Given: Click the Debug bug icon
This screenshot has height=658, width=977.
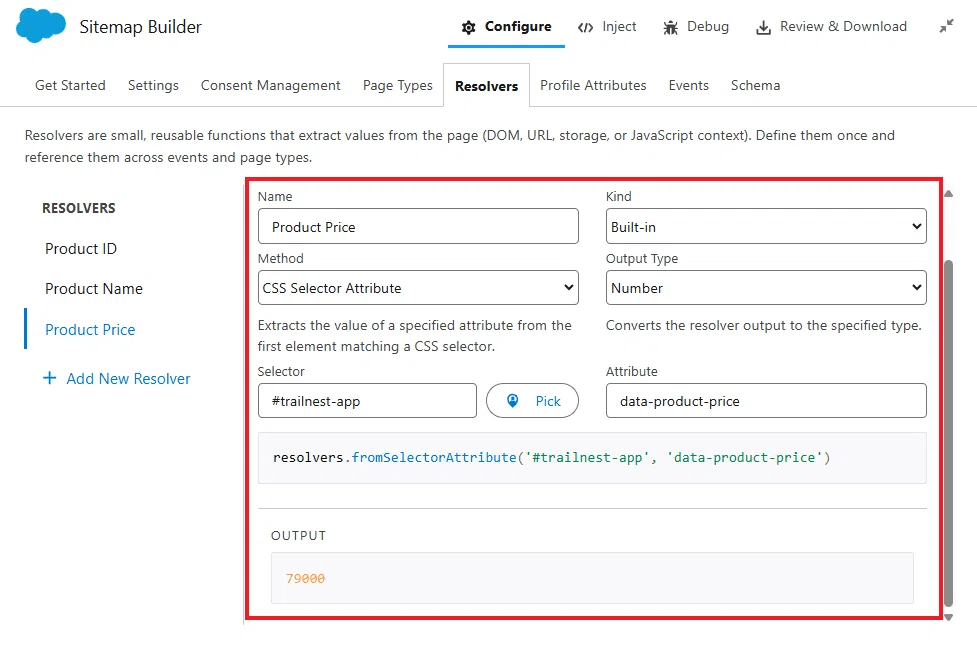Looking at the screenshot, I should coord(670,27).
